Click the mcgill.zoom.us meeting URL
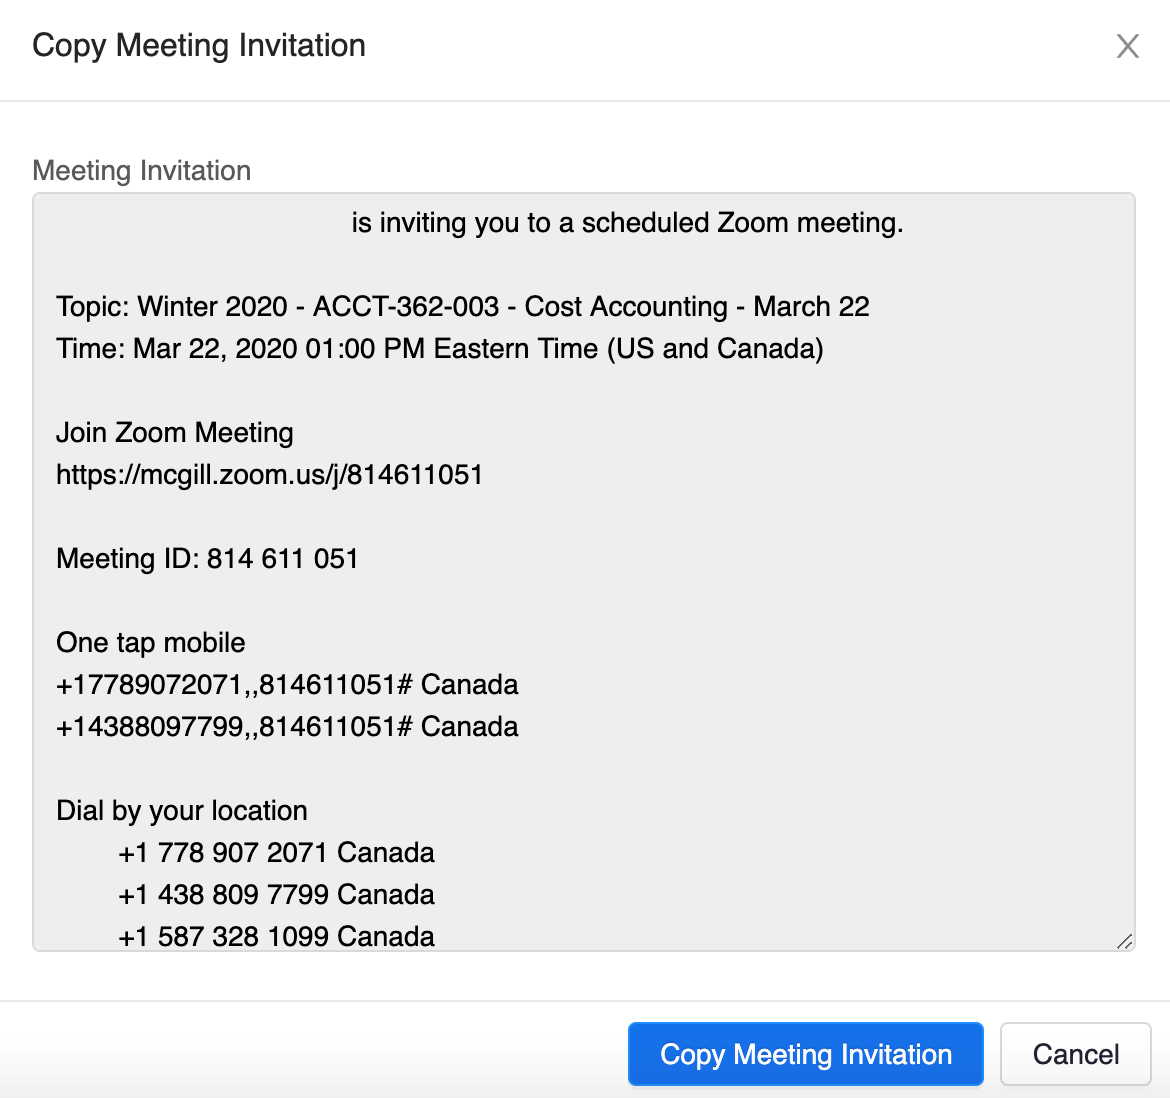1170x1098 pixels. pyautogui.click(x=269, y=474)
